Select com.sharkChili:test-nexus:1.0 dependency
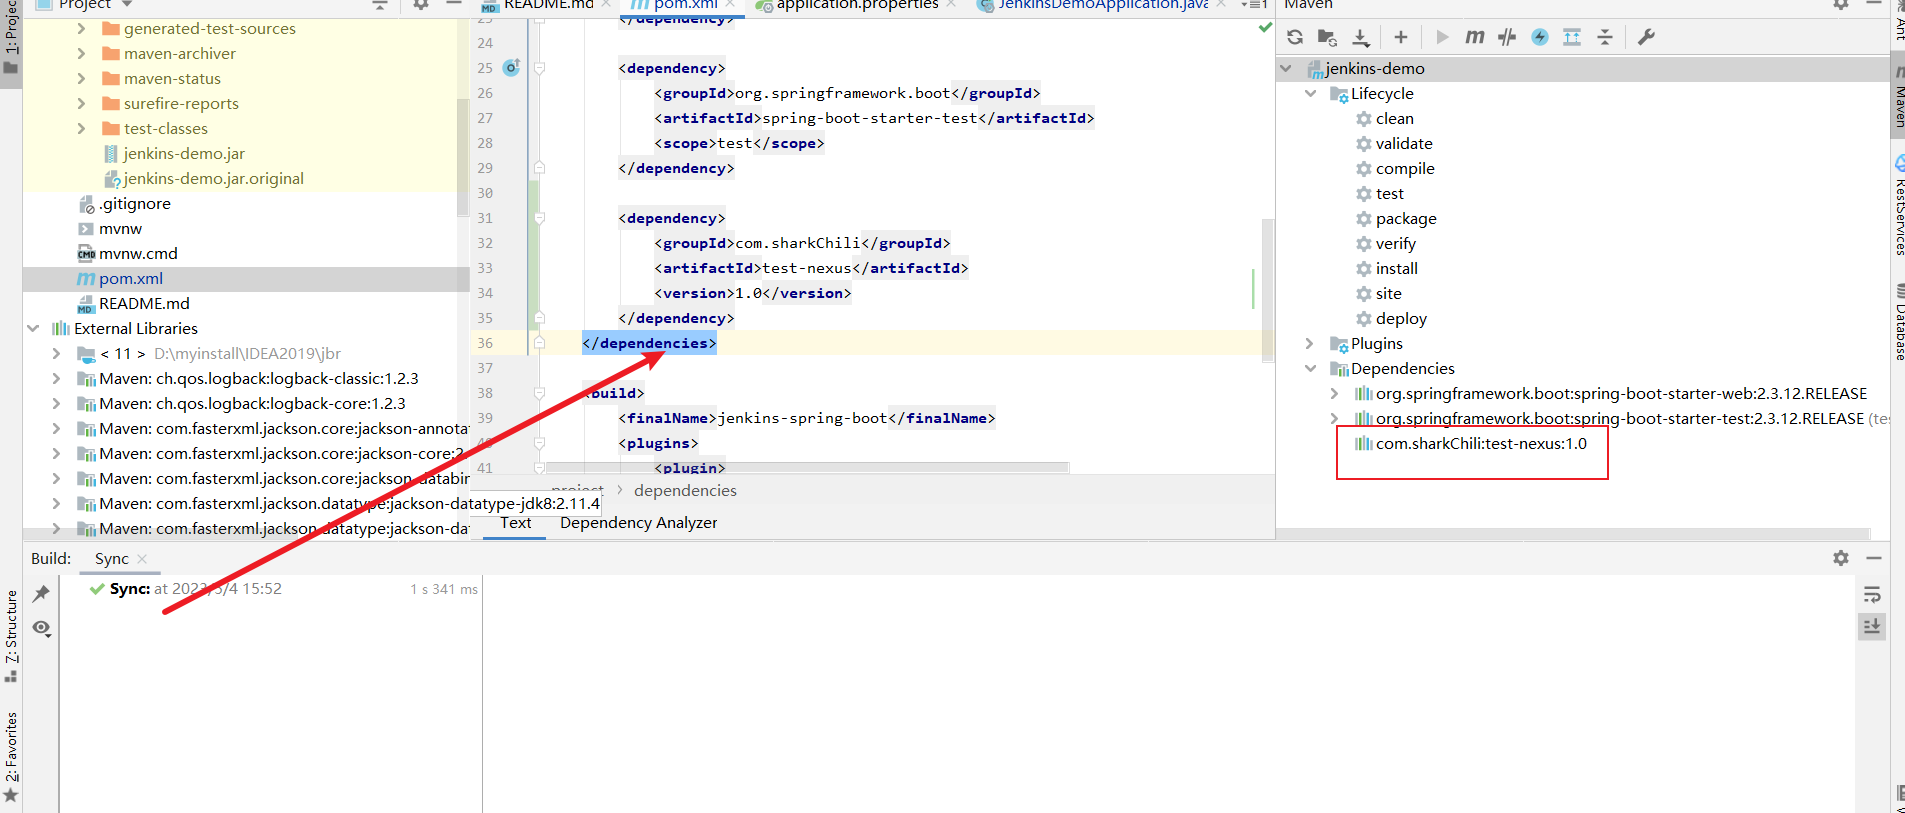 (1480, 443)
